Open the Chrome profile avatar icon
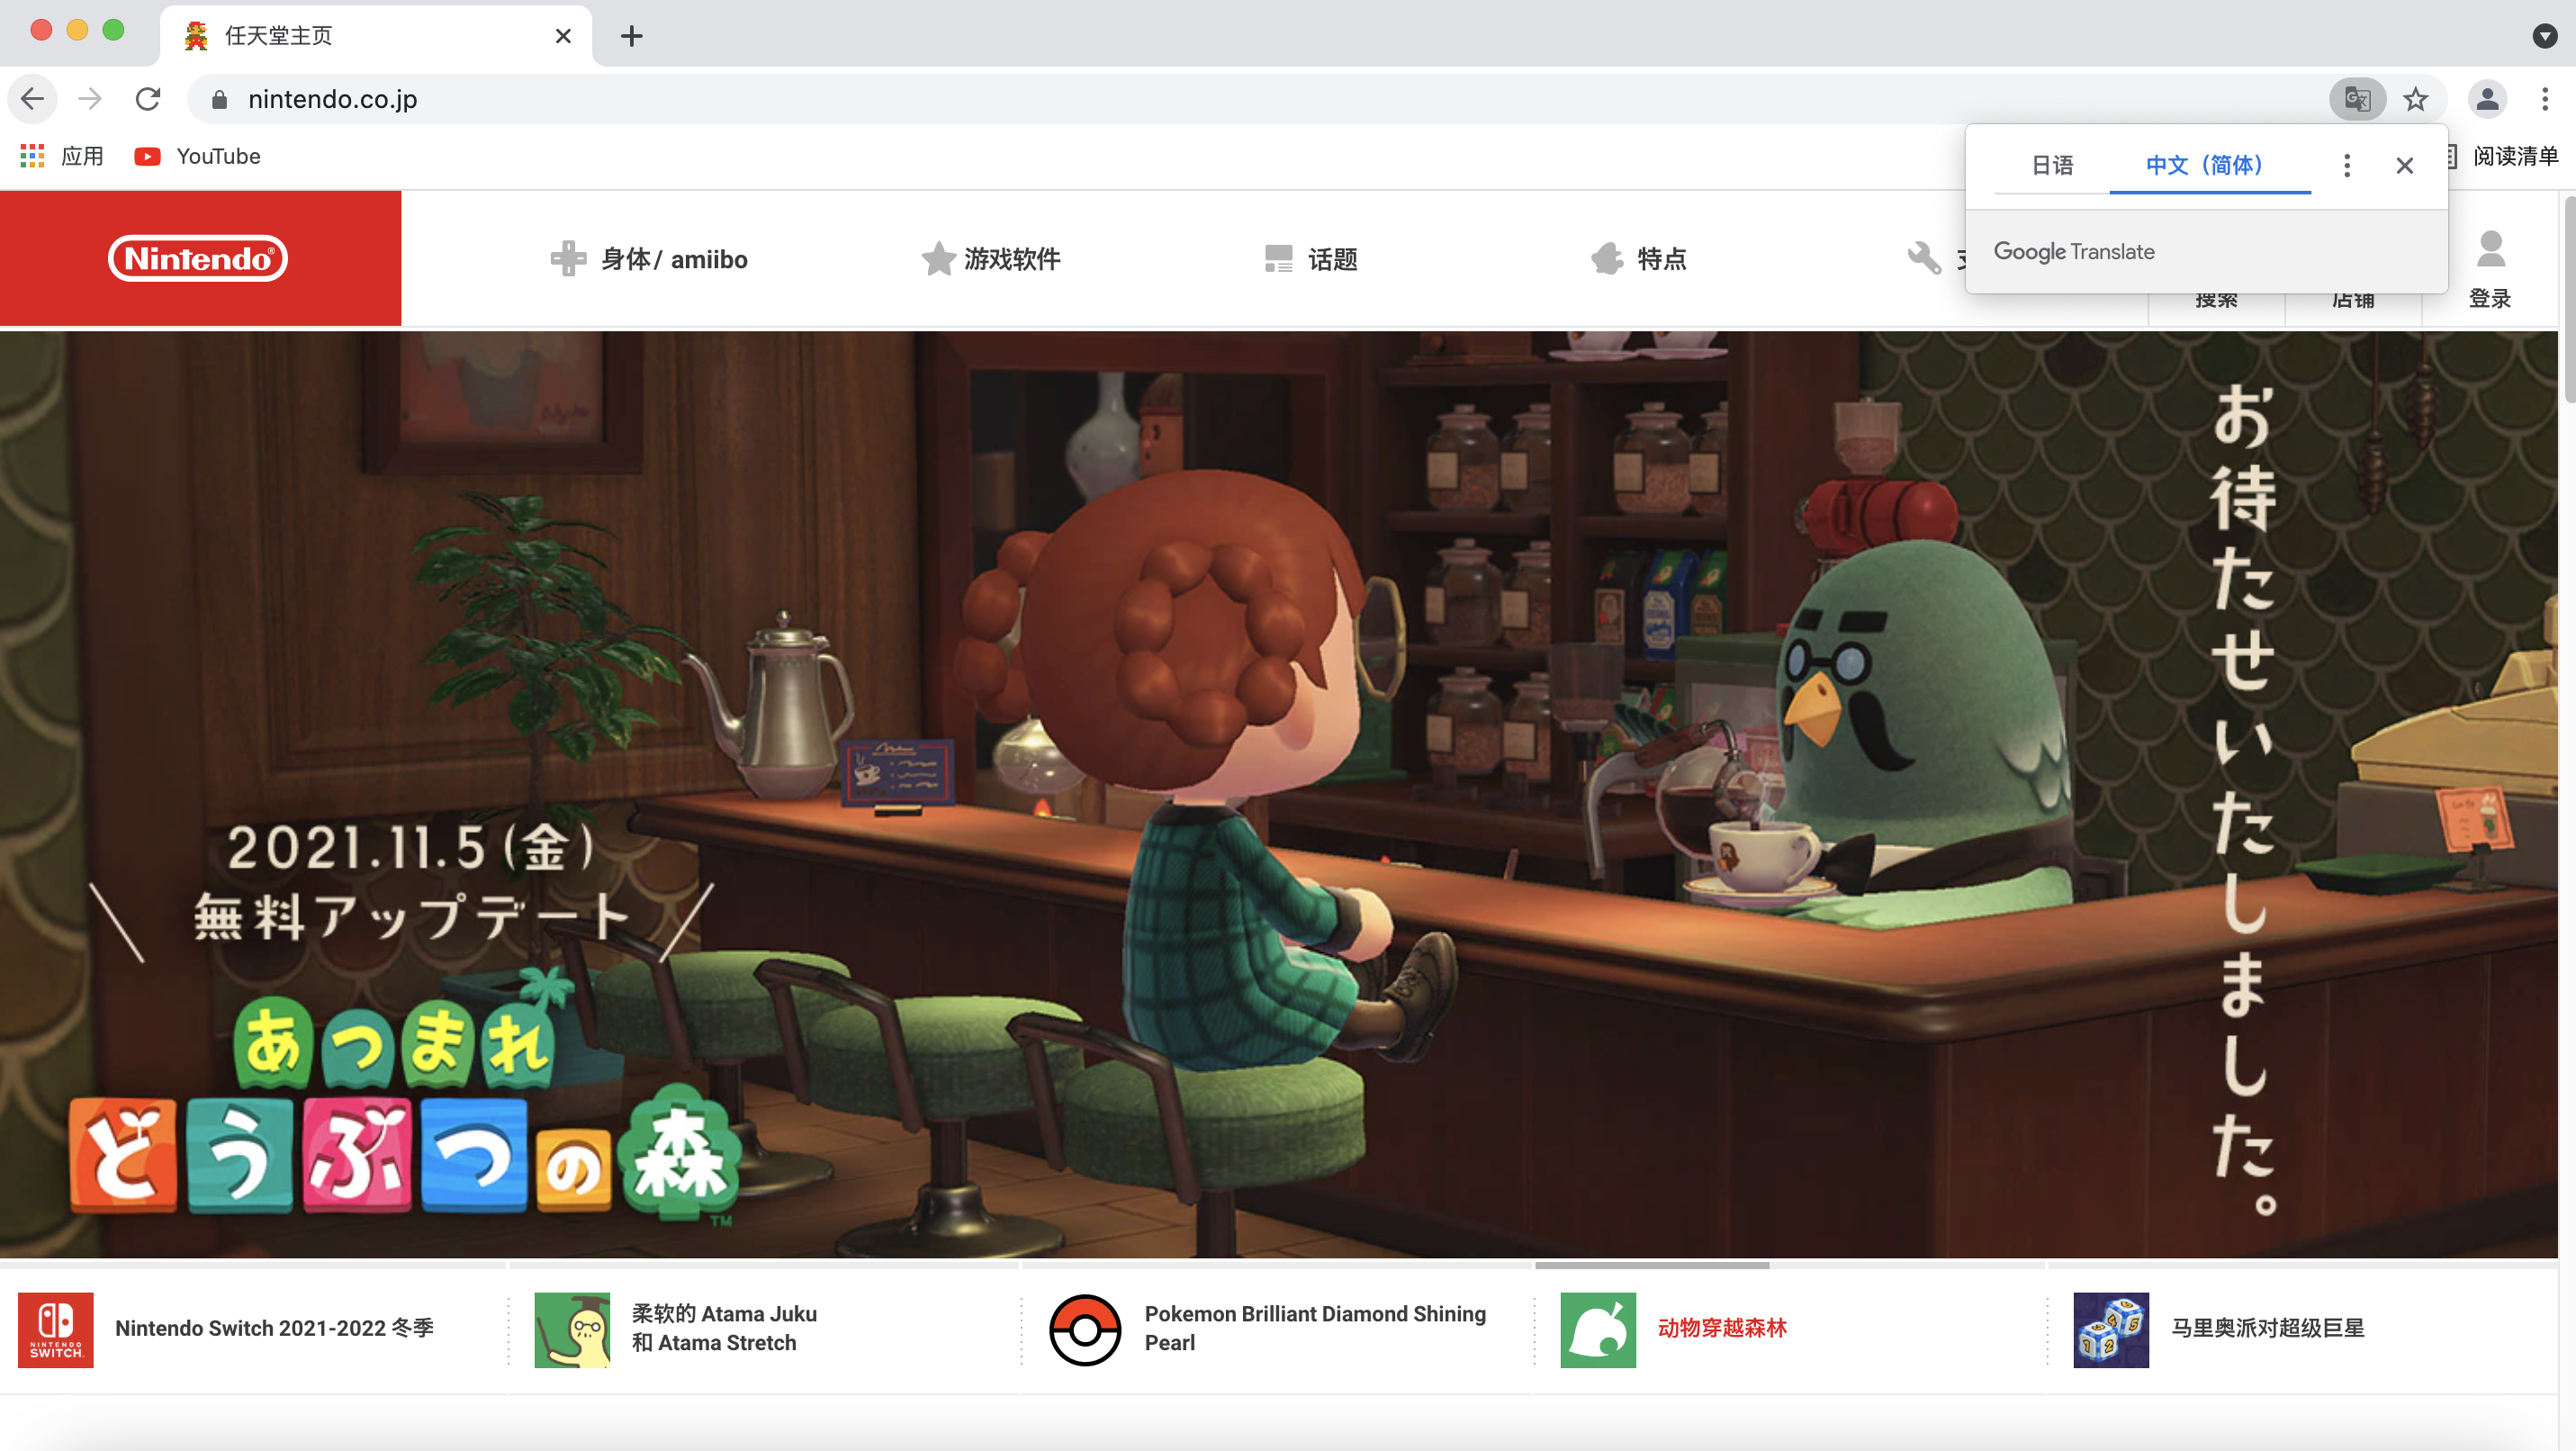2576x1451 pixels. [2487, 99]
